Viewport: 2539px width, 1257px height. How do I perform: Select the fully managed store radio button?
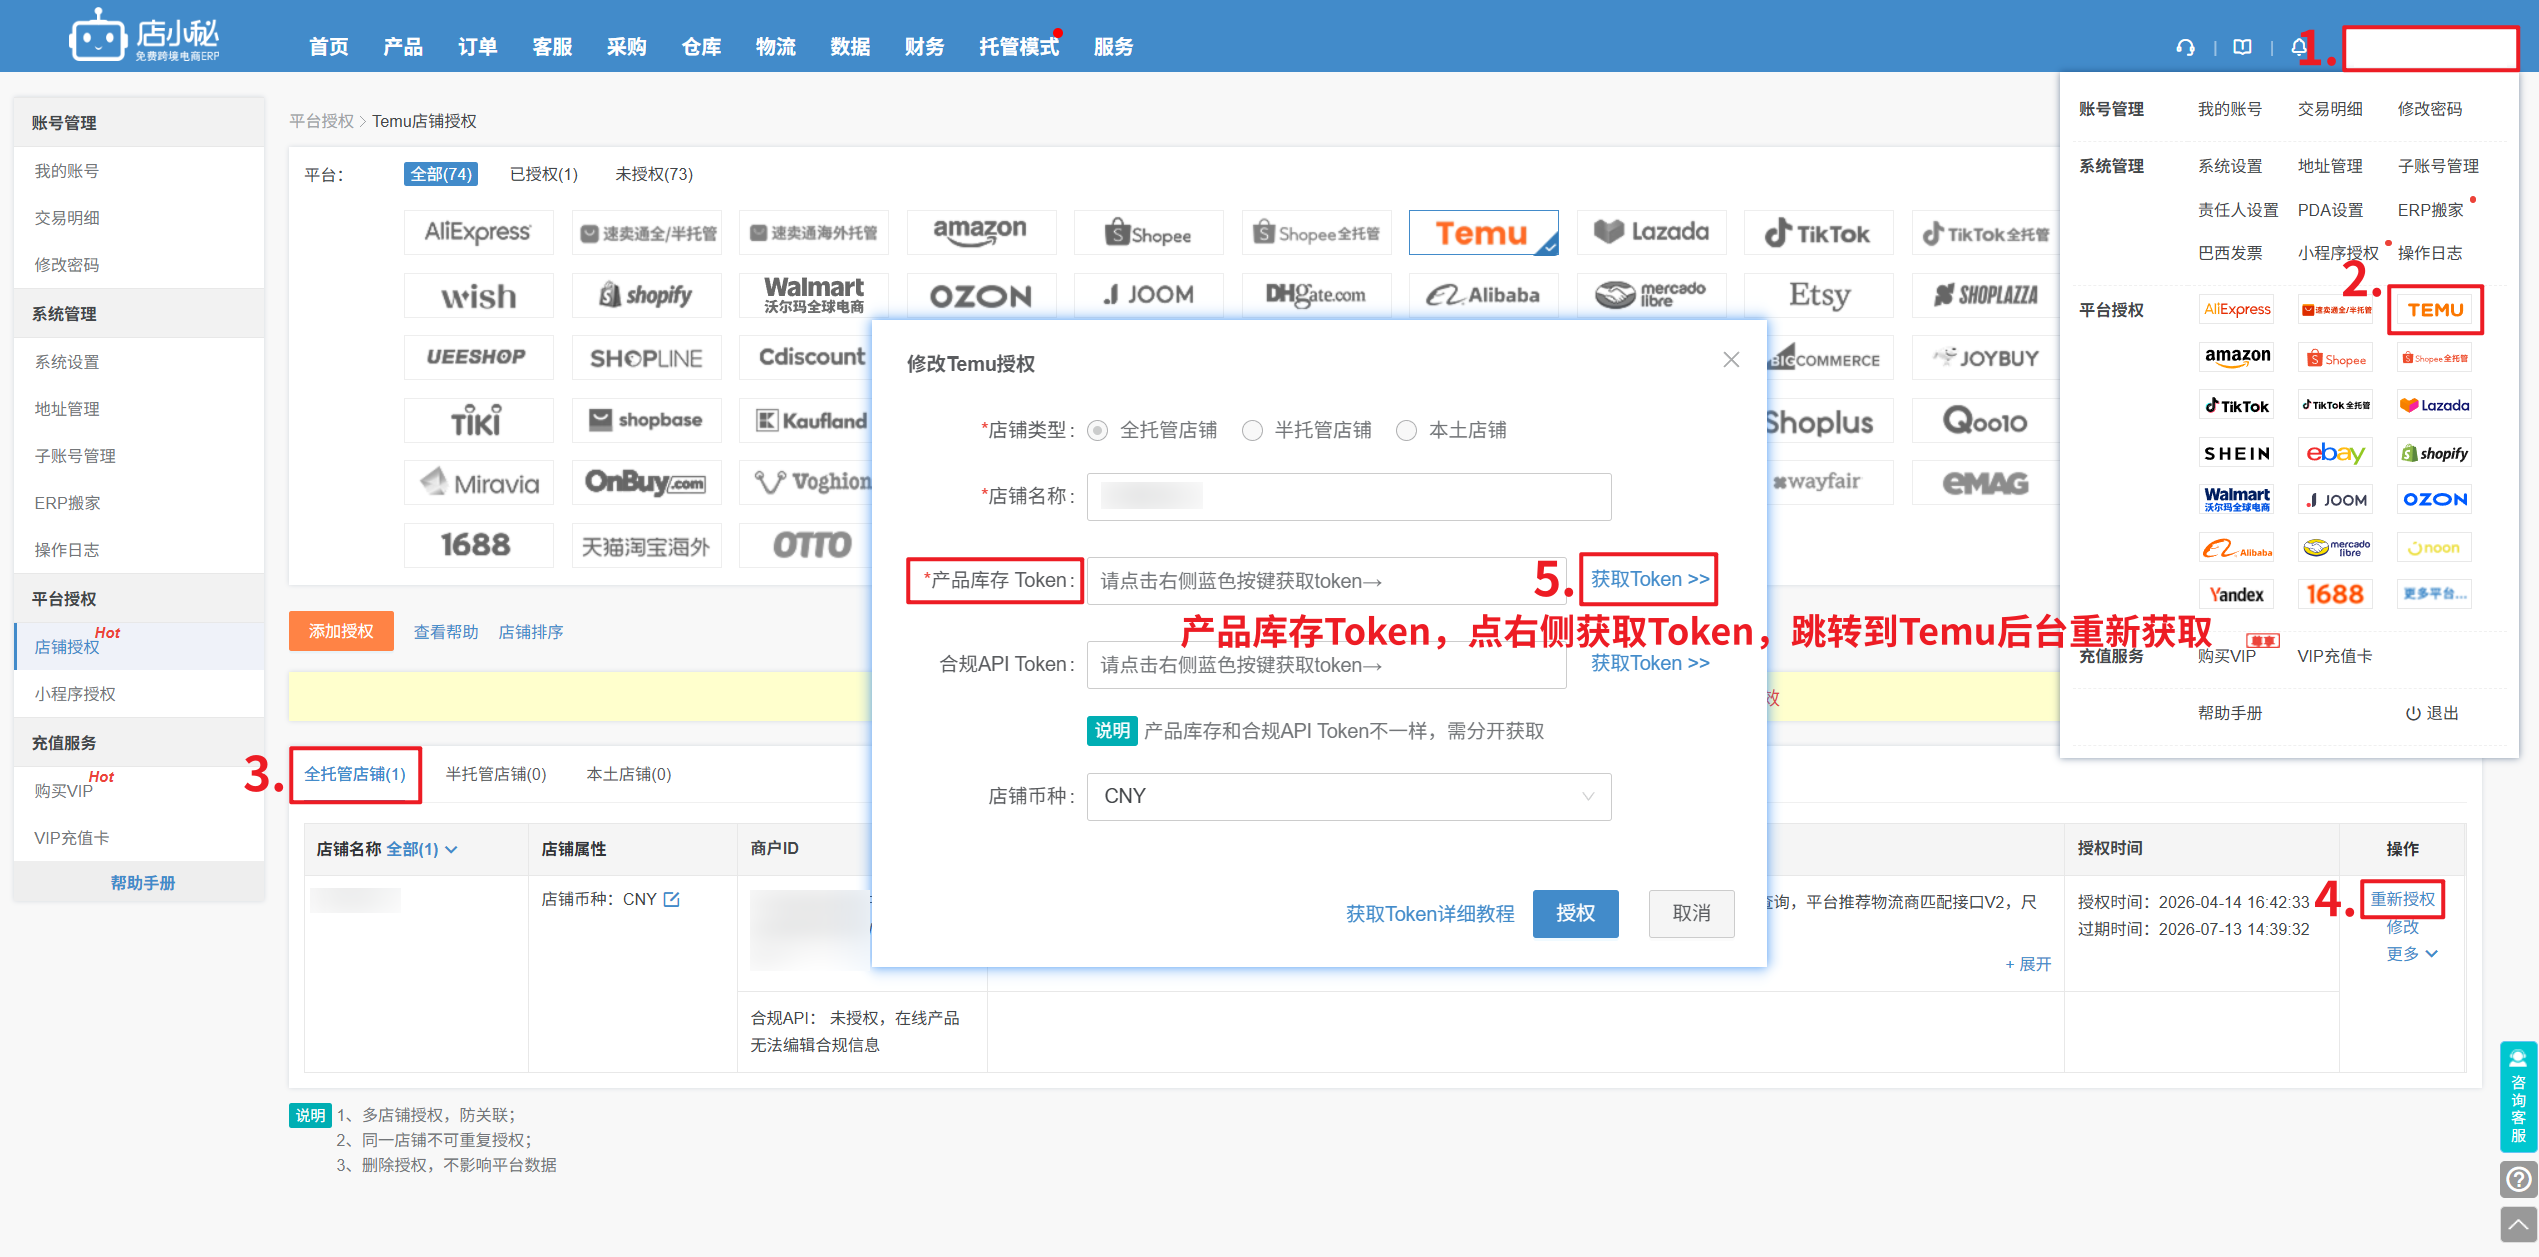(1098, 431)
